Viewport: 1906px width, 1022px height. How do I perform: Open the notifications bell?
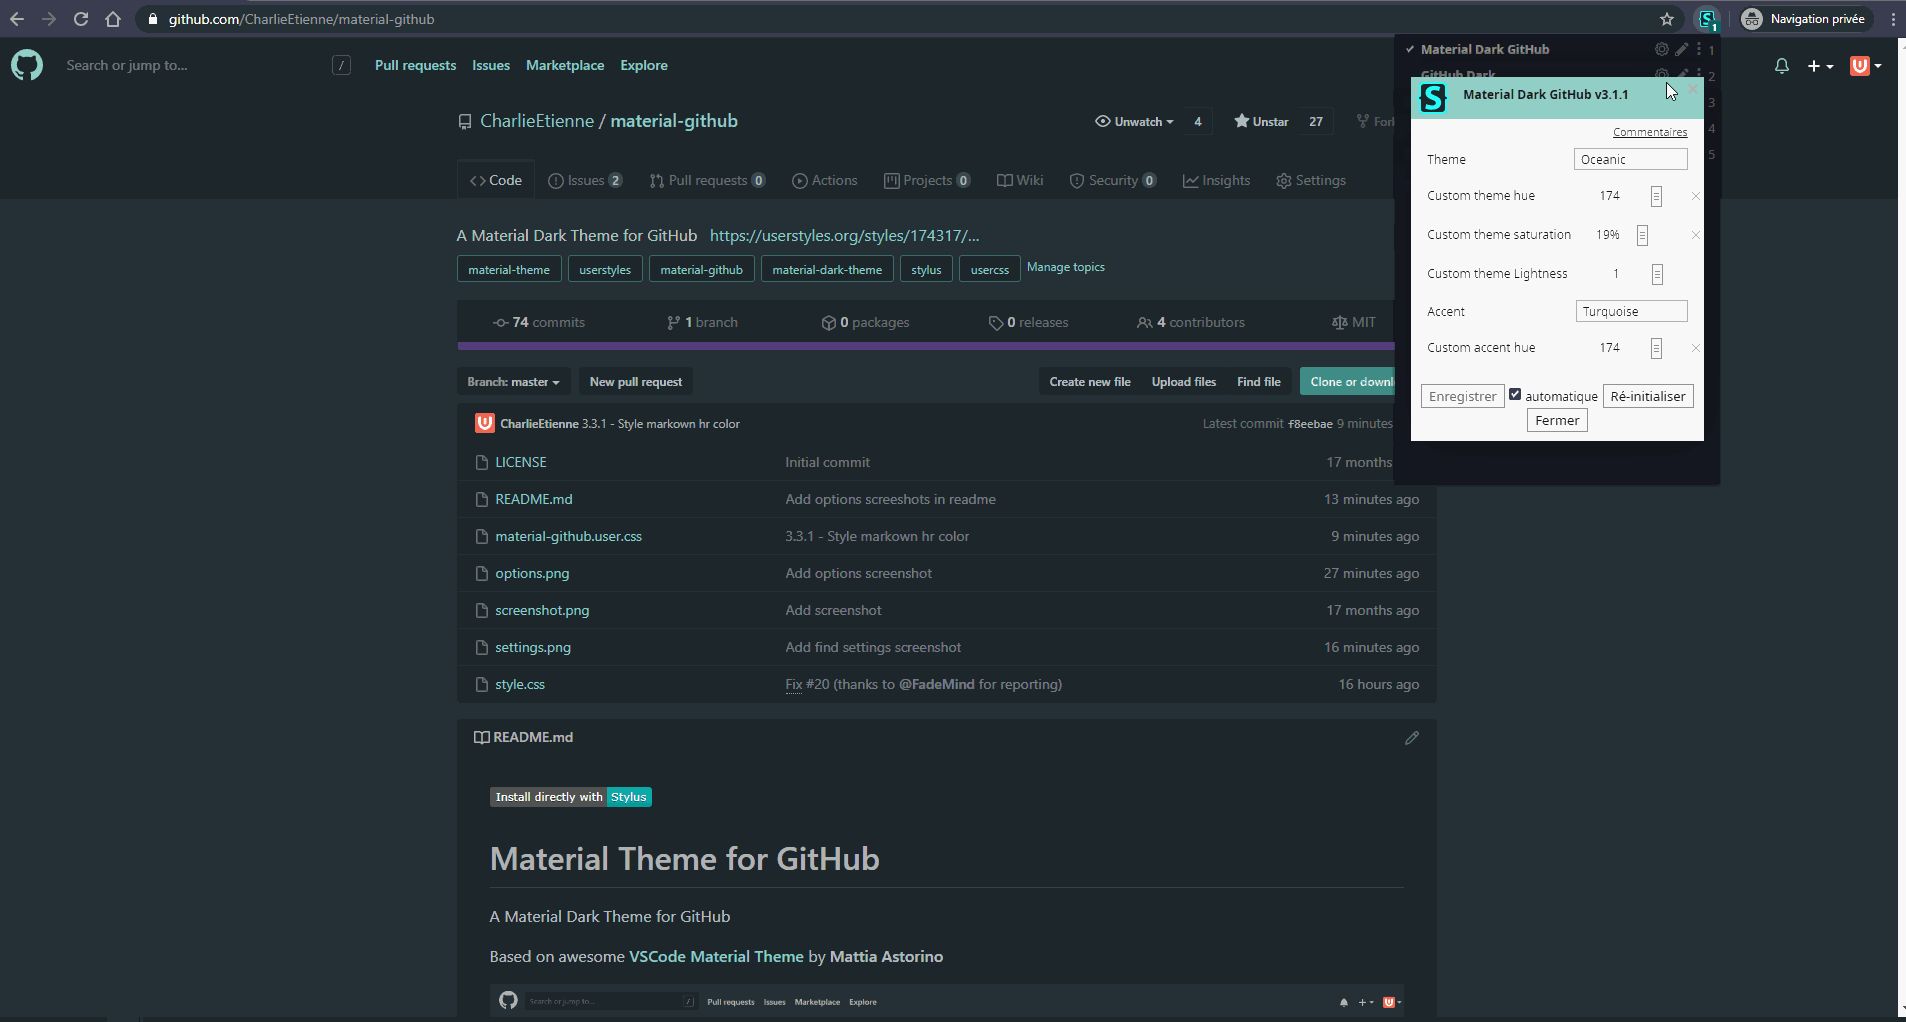click(x=1781, y=66)
